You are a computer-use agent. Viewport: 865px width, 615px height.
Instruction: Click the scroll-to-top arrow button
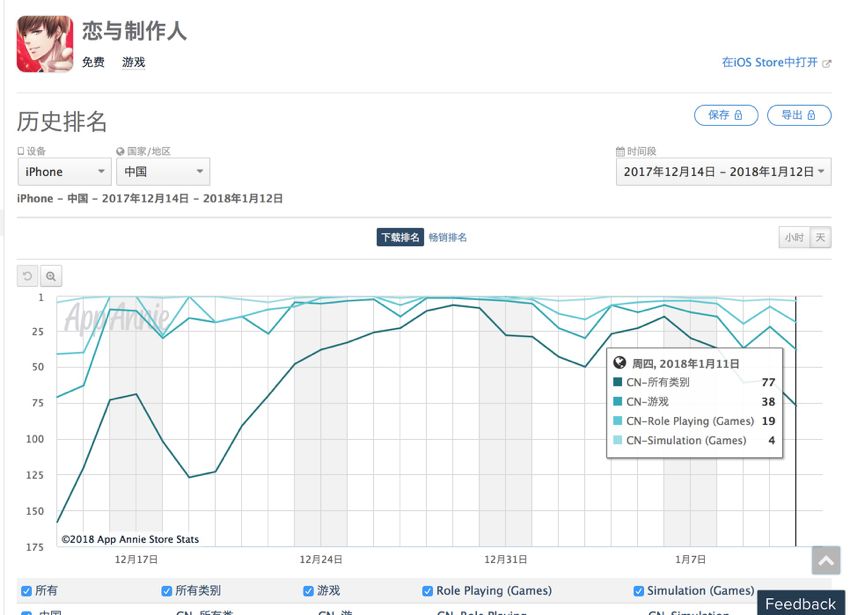[x=825, y=561]
